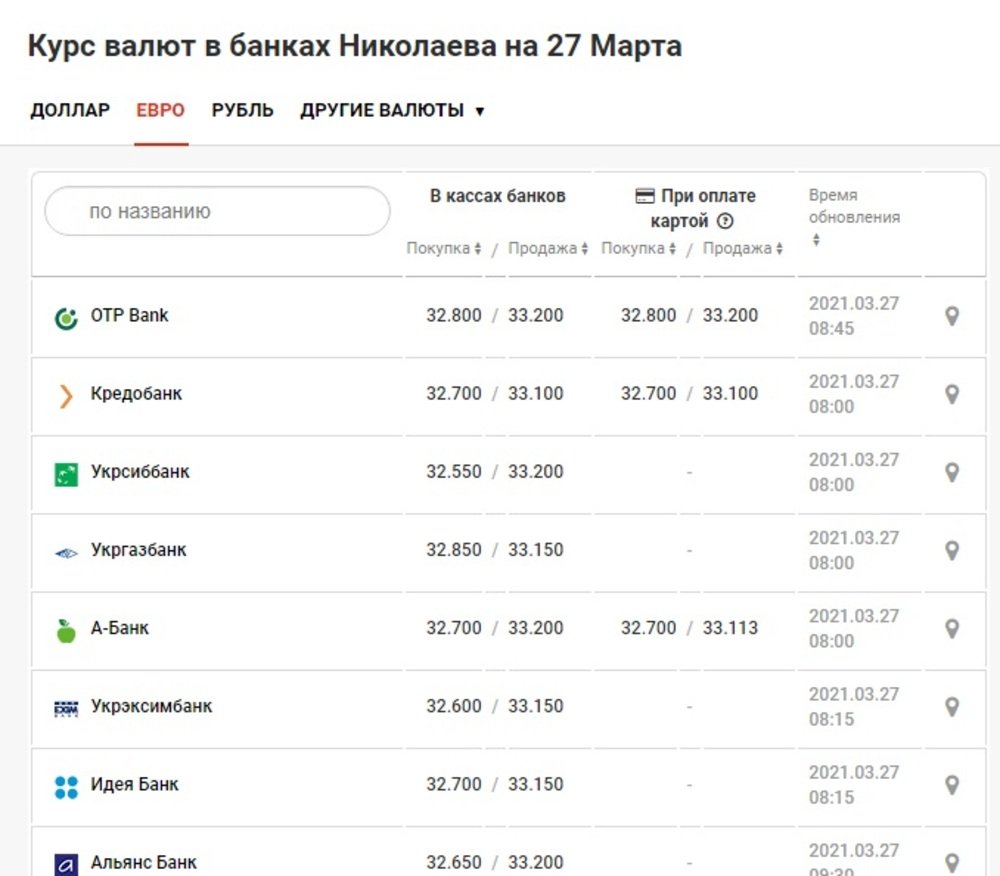
Task: Open map pin for Укрэксимбанк
Action: 952,707
